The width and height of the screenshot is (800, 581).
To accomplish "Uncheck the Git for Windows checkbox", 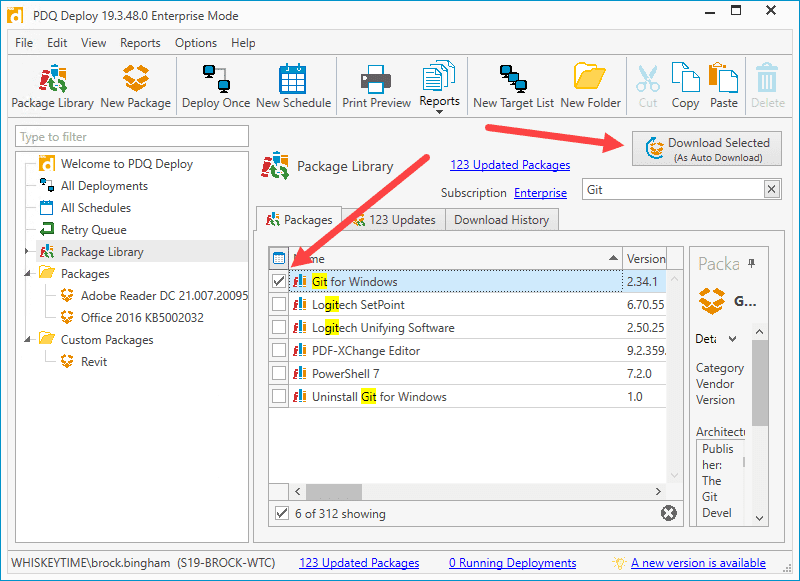I will (279, 281).
